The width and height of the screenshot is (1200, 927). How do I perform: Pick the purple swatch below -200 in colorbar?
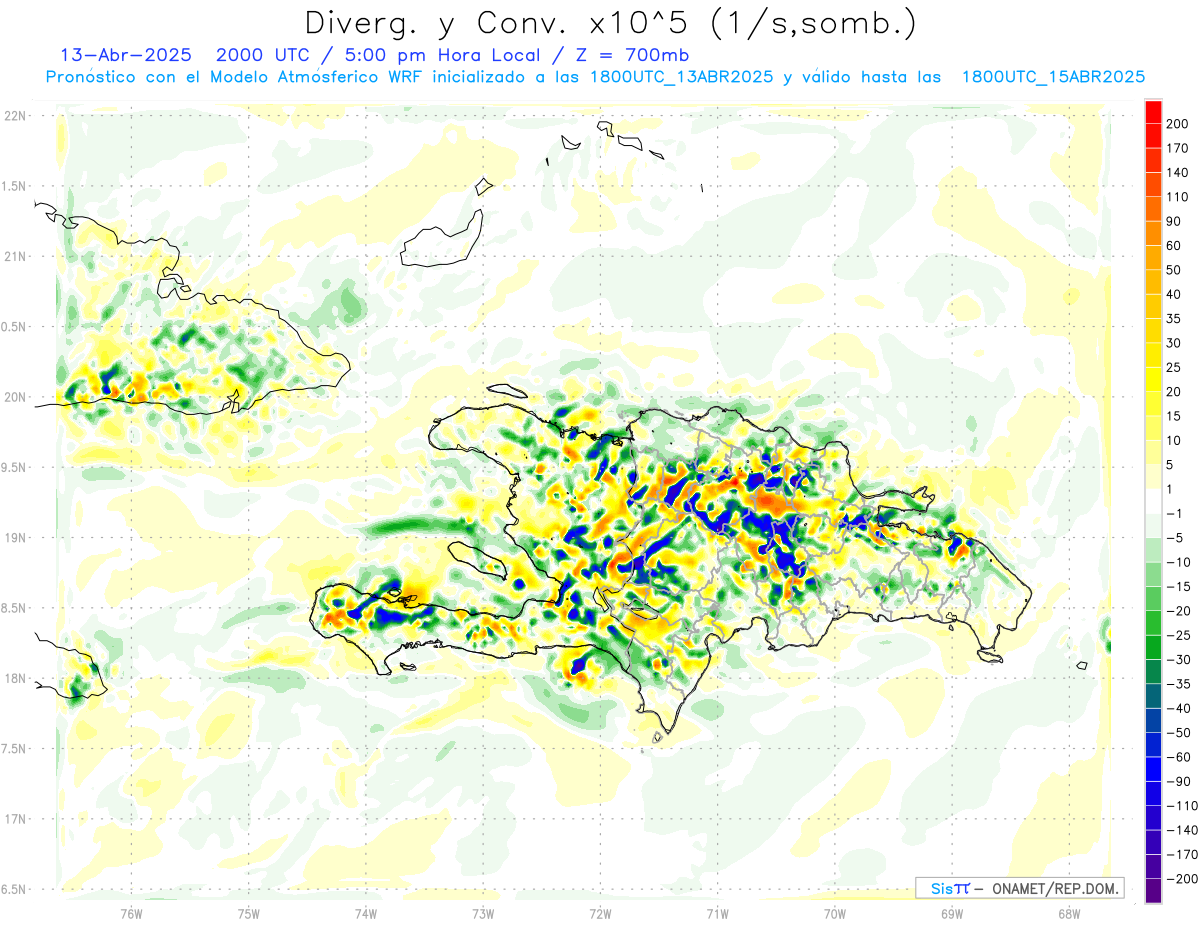[1153, 891]
